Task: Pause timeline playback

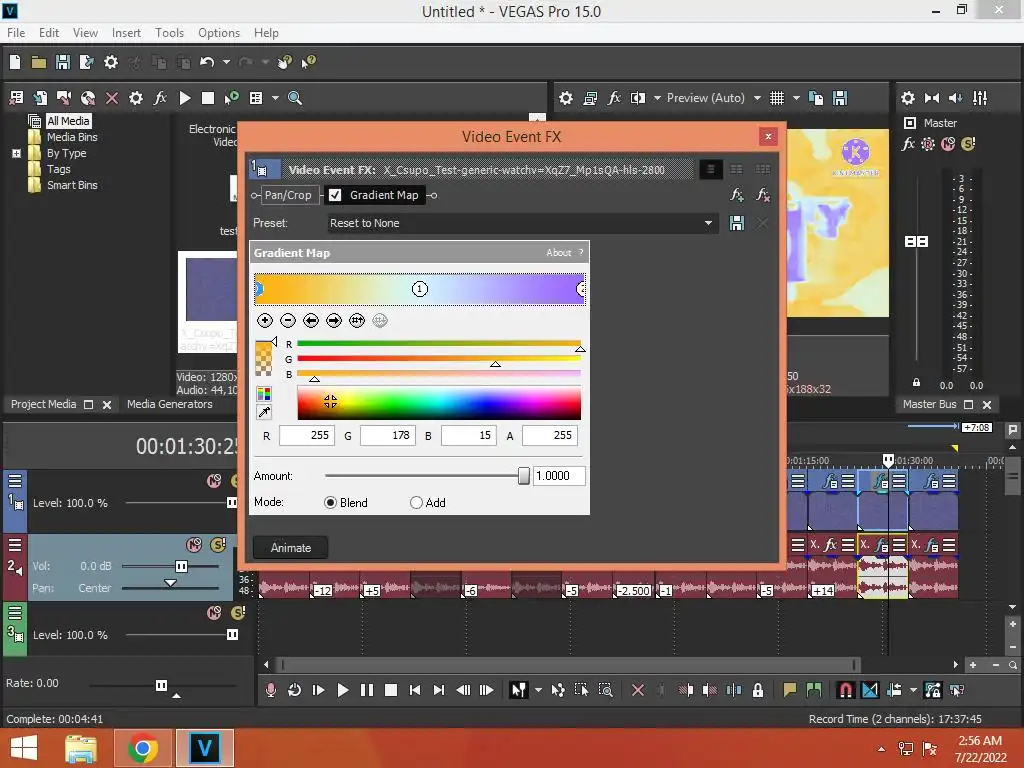Action: tap(366, 690)
